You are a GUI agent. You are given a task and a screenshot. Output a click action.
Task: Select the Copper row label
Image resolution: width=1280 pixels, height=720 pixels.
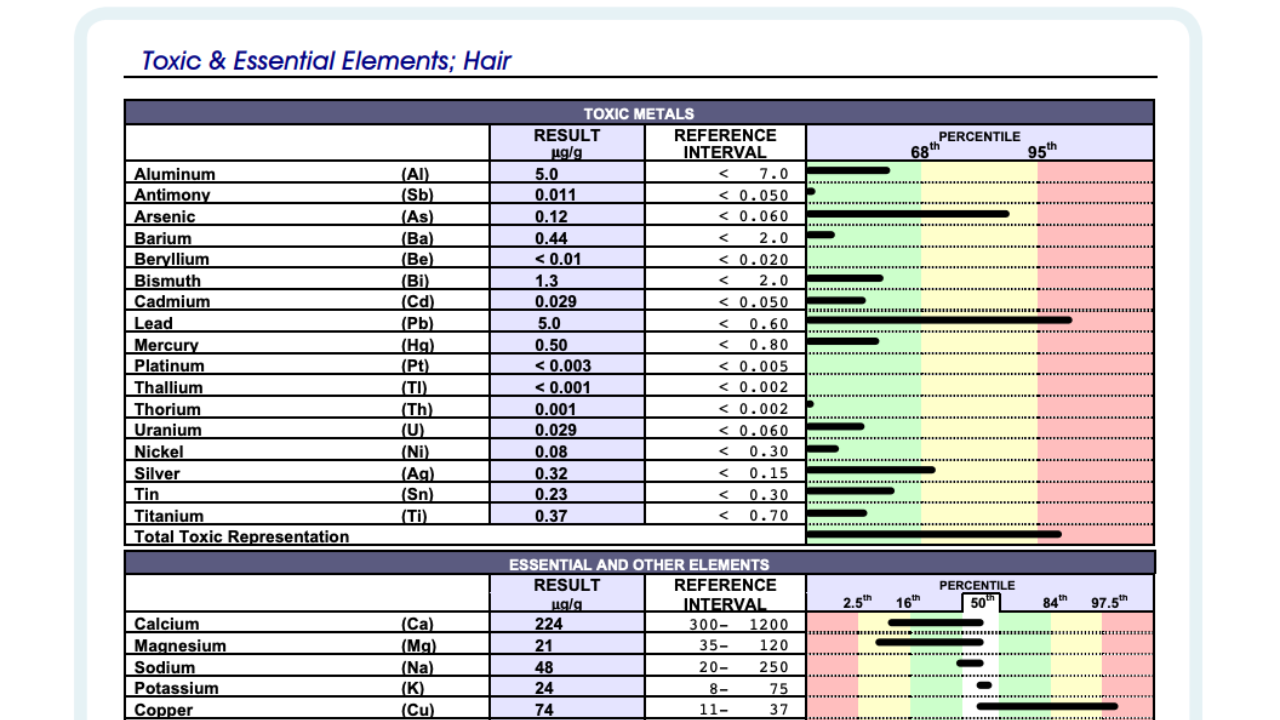coord(164,710)
